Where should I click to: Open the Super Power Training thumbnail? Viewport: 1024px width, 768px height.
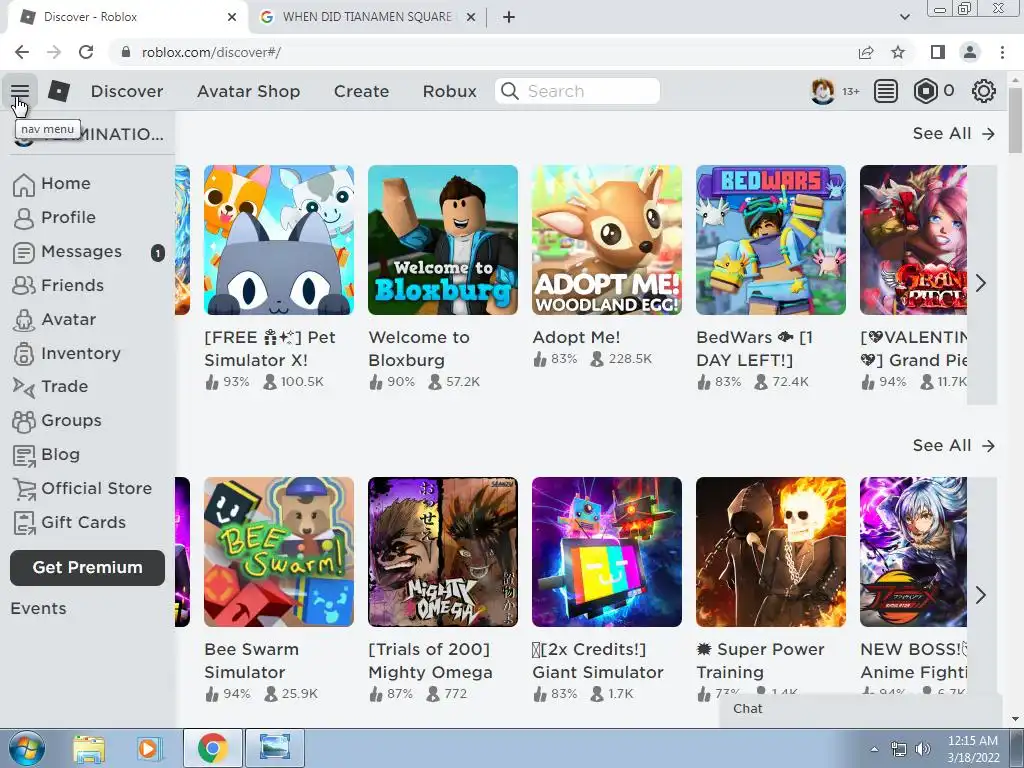click(x=771, y=552)
